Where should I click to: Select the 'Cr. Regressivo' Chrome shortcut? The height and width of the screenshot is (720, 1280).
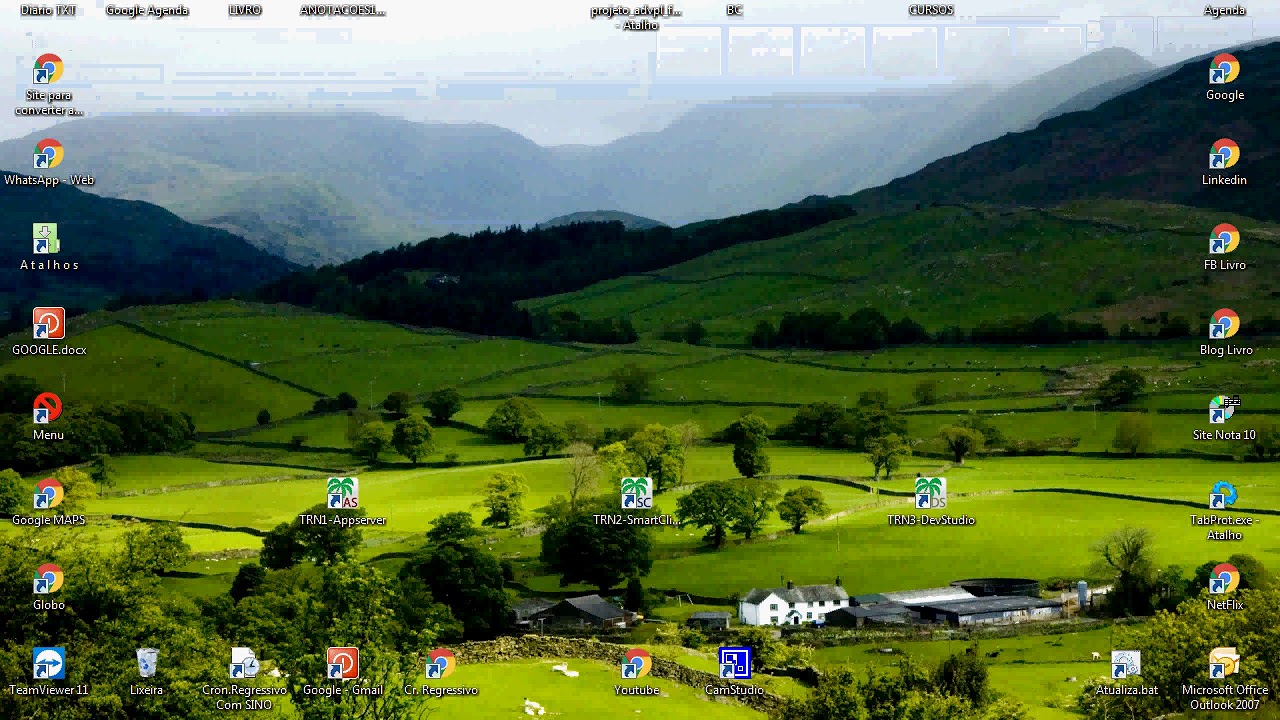[440, 666]
